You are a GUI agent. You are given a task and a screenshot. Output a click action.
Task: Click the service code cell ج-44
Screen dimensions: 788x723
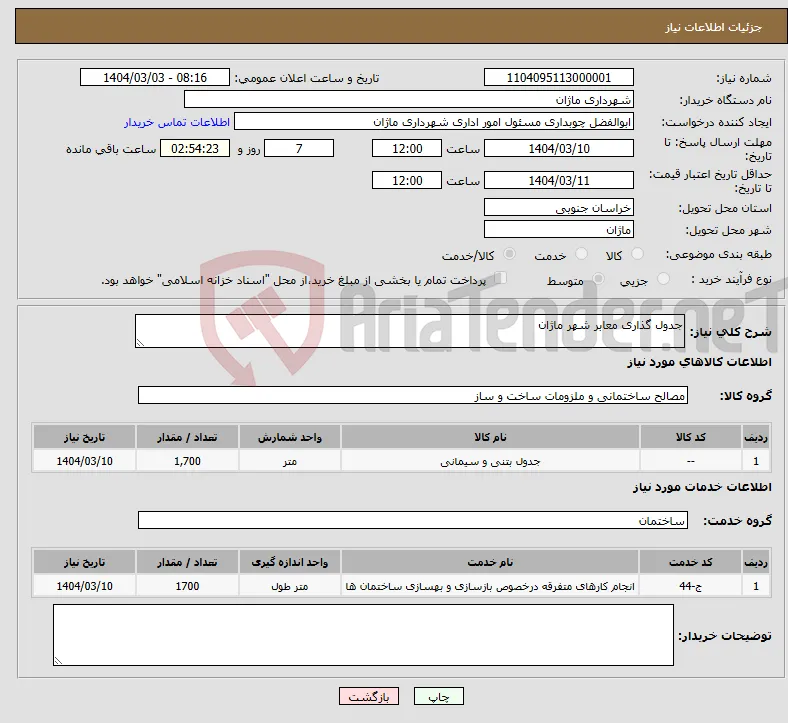tap(691, 586)
